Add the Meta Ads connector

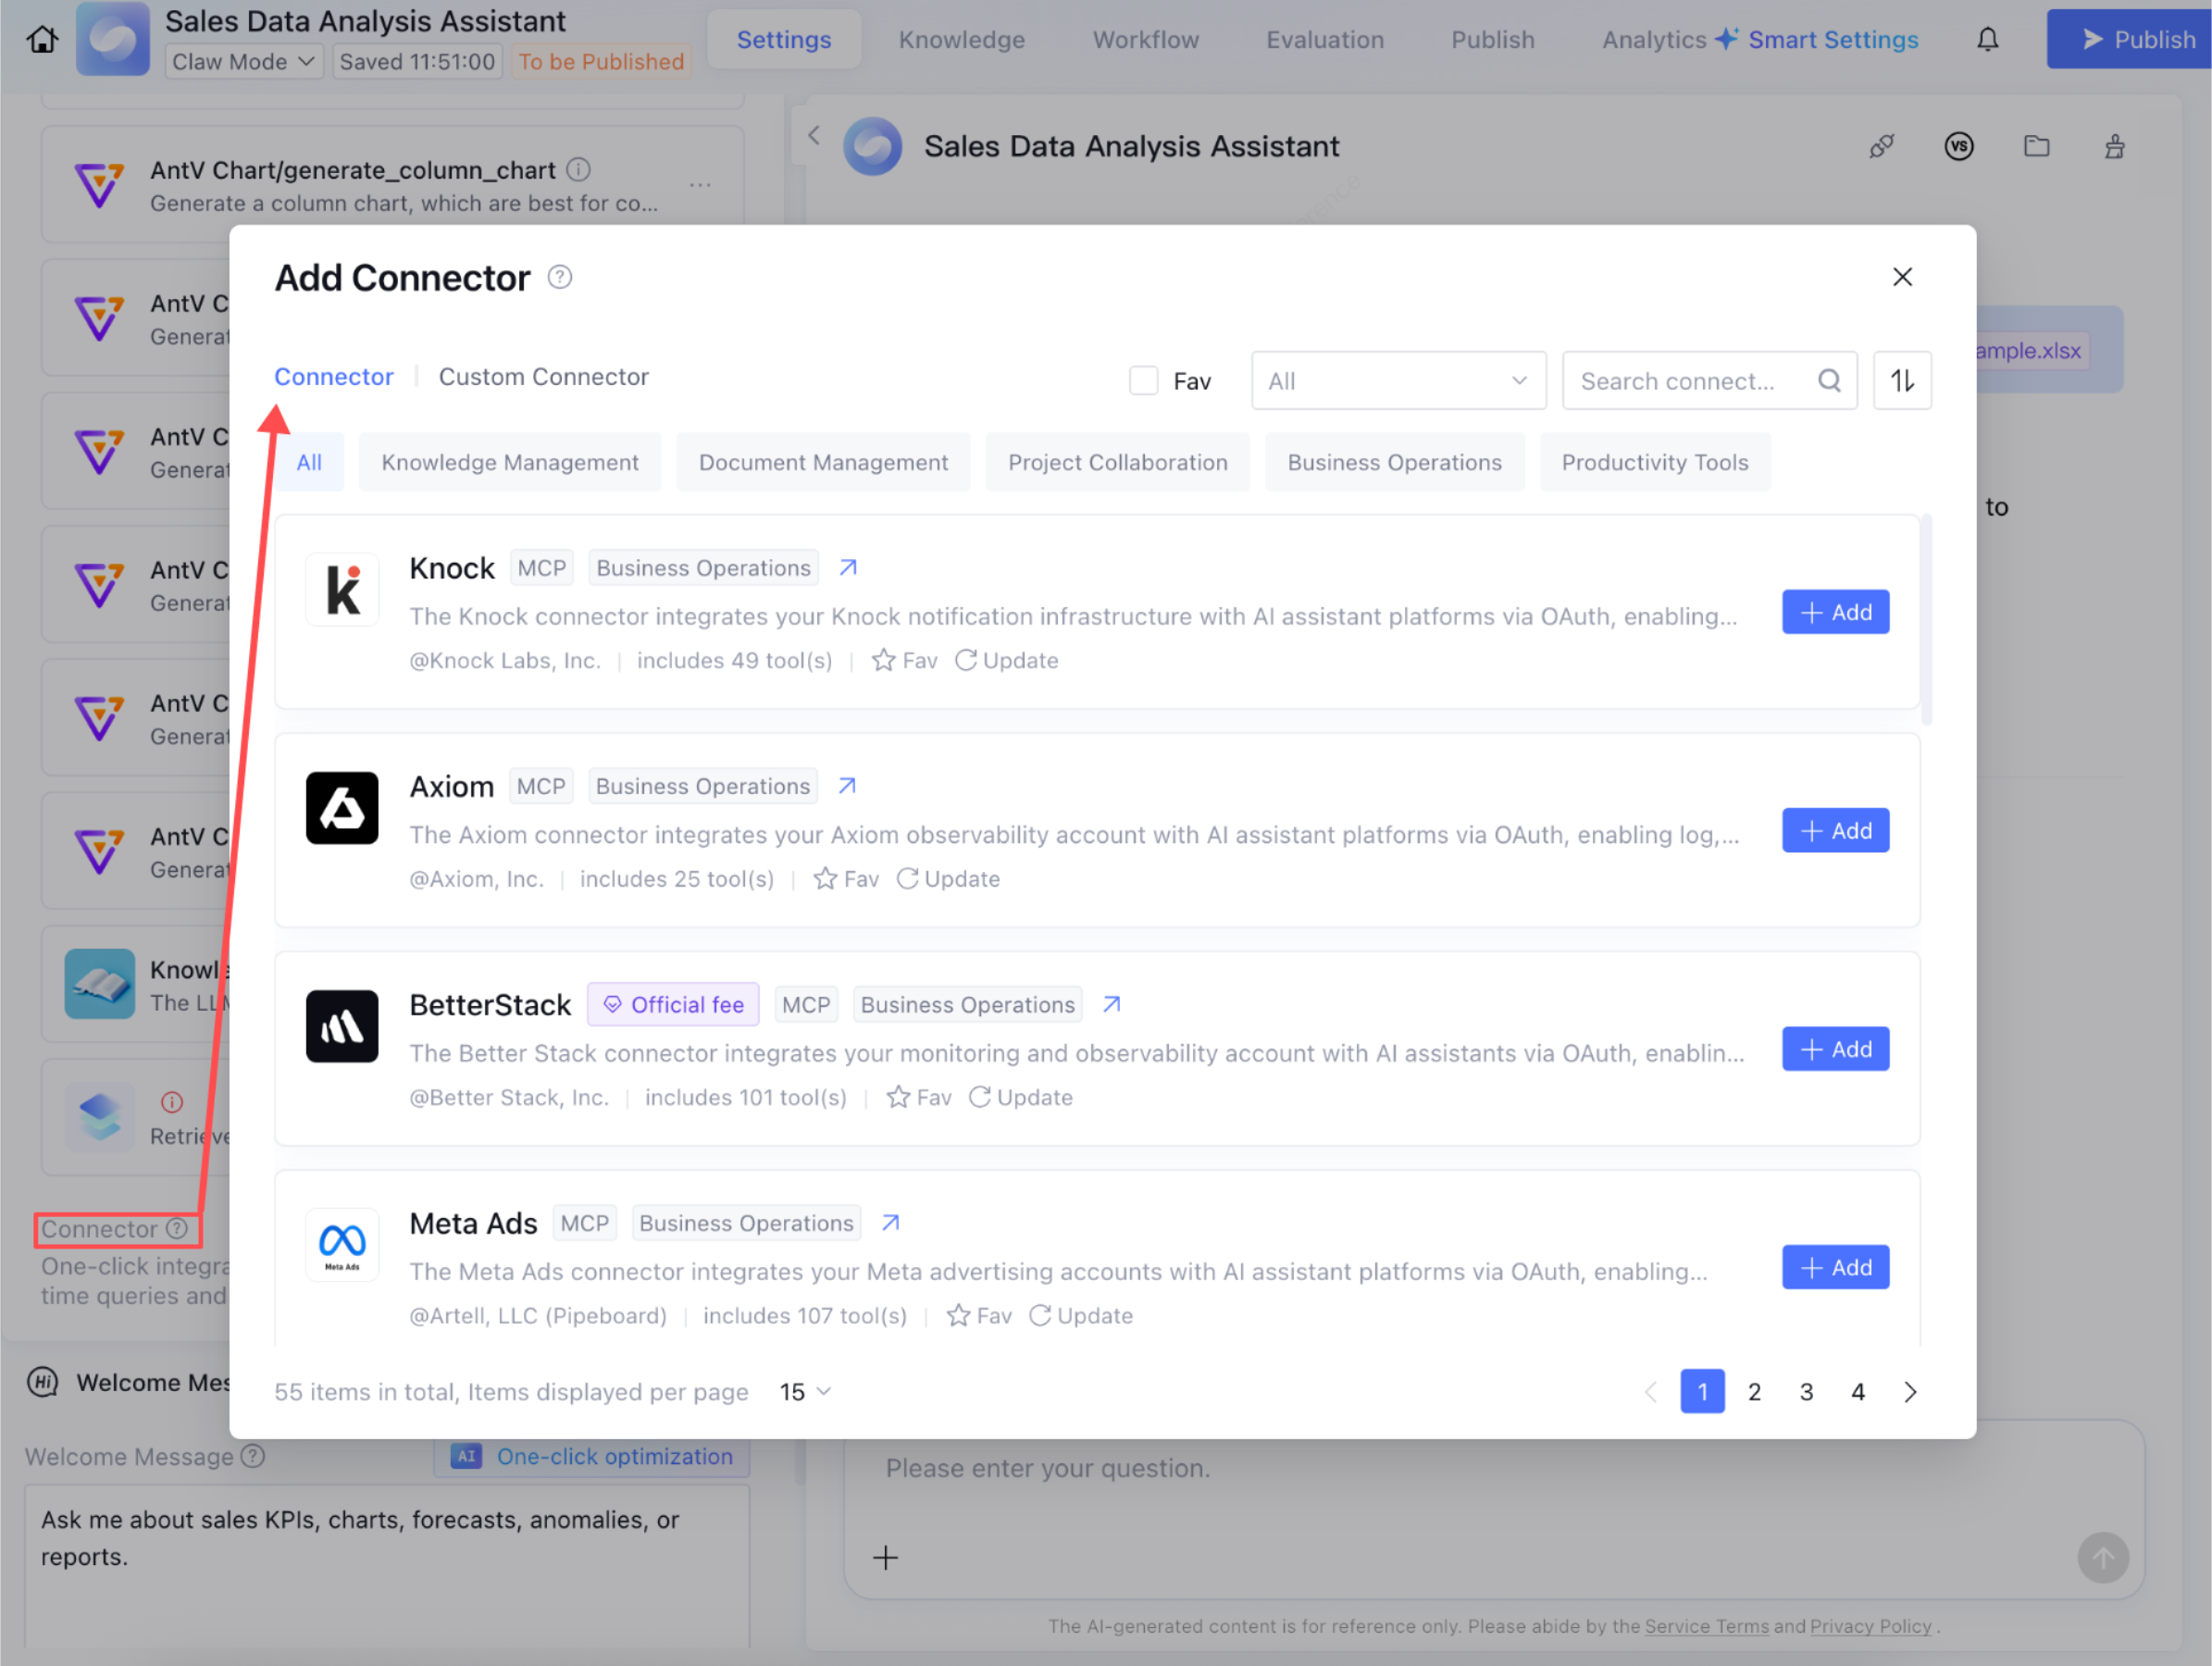(1835, 1267)
